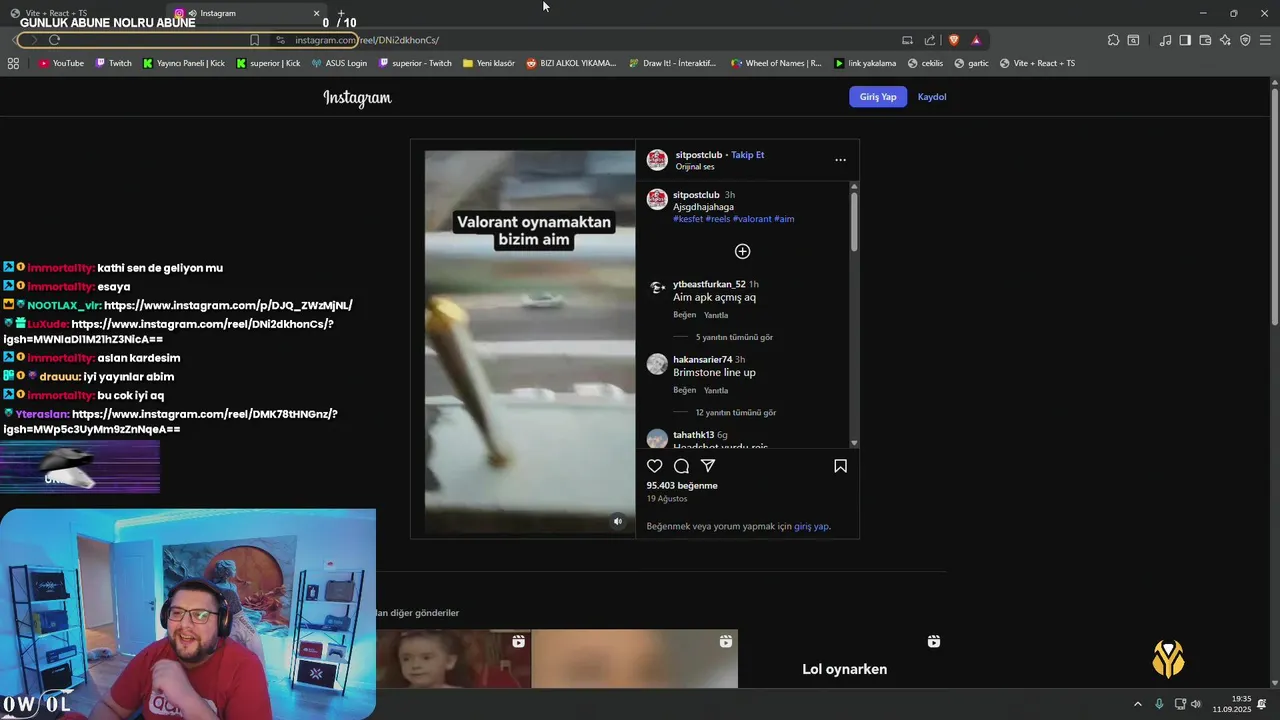Open the Brave VPN shield icon
This screenshot has width=1280, height=720.
tap(1245, 40)
